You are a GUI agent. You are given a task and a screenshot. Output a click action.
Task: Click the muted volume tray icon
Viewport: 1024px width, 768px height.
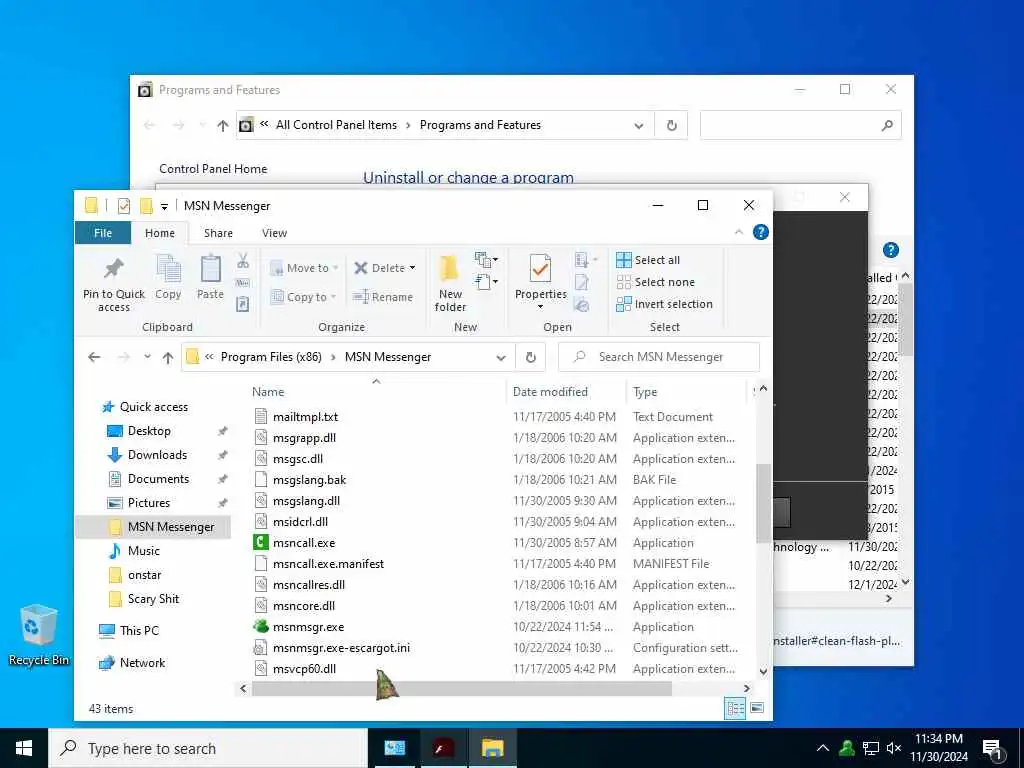tap(894, 748)
